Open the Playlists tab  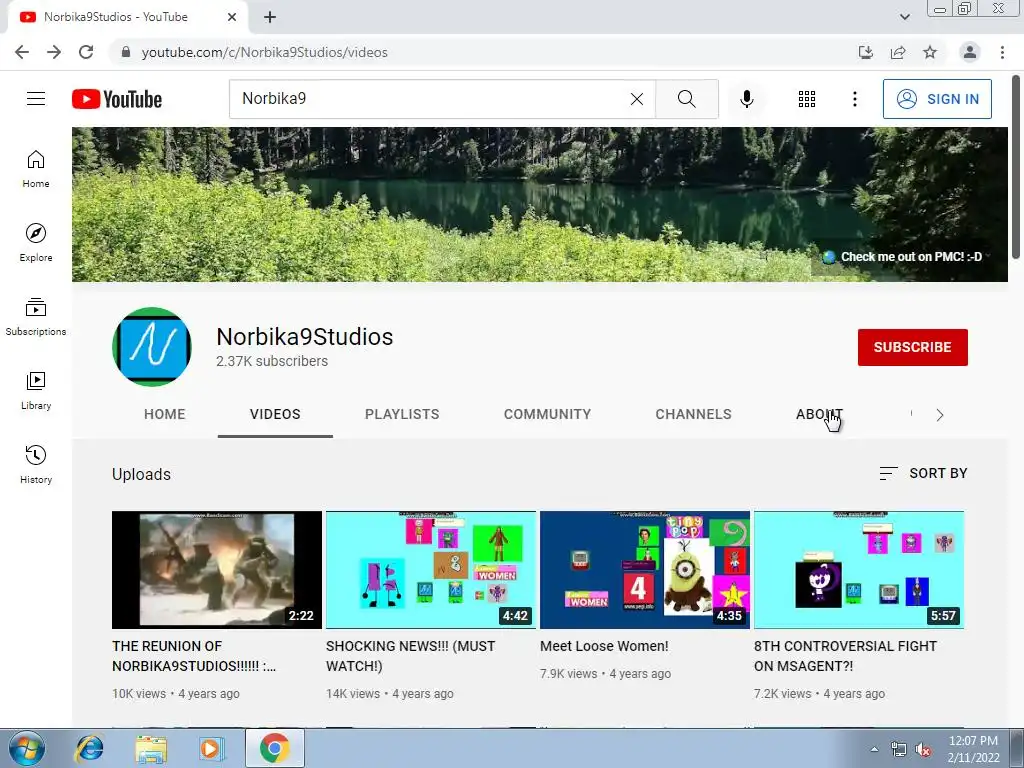click(402, 414)
